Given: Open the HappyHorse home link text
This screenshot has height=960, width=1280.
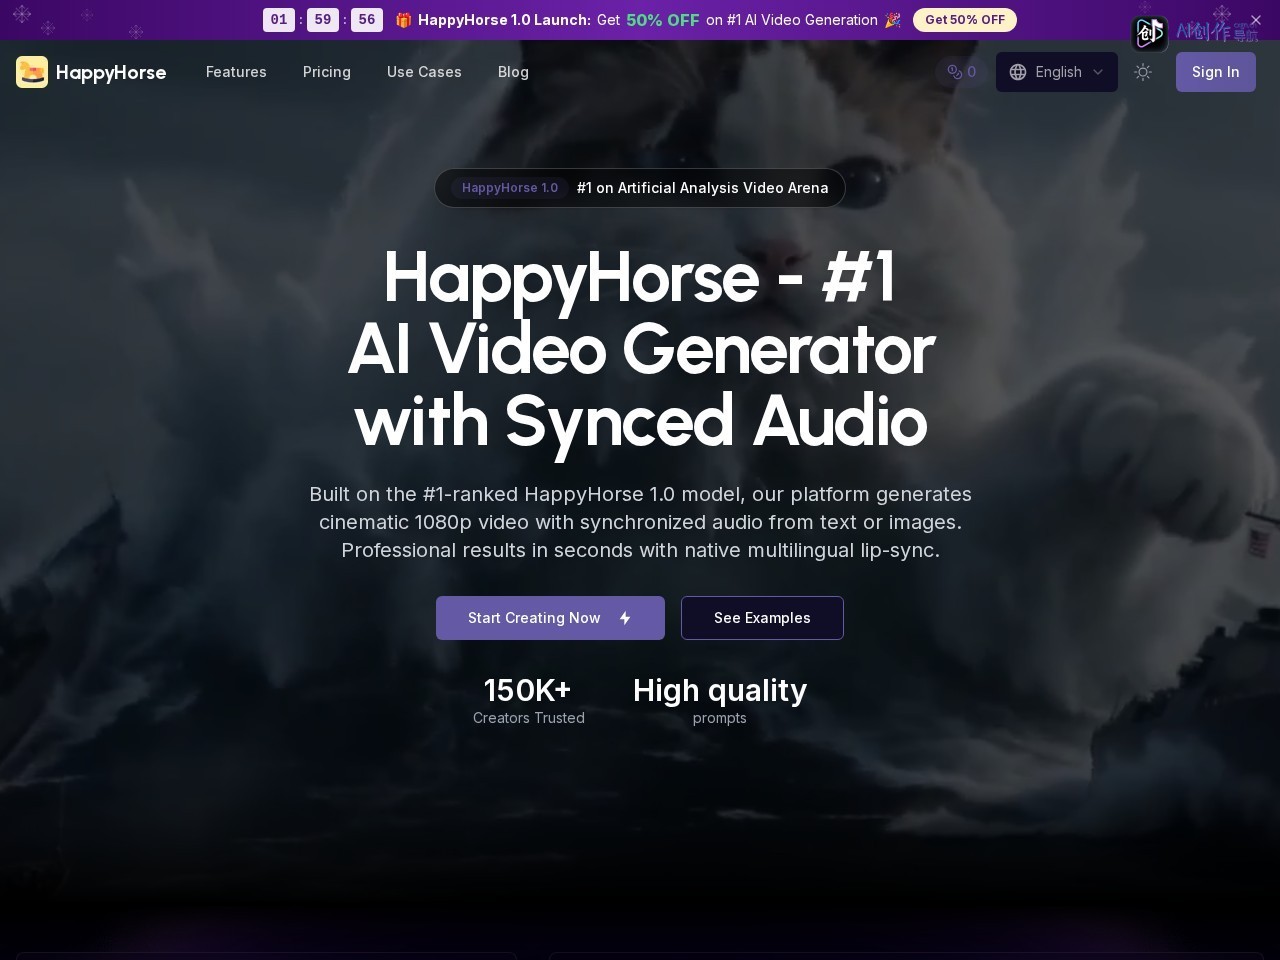Looking at the screenshot, I should [x=111, y=72].
